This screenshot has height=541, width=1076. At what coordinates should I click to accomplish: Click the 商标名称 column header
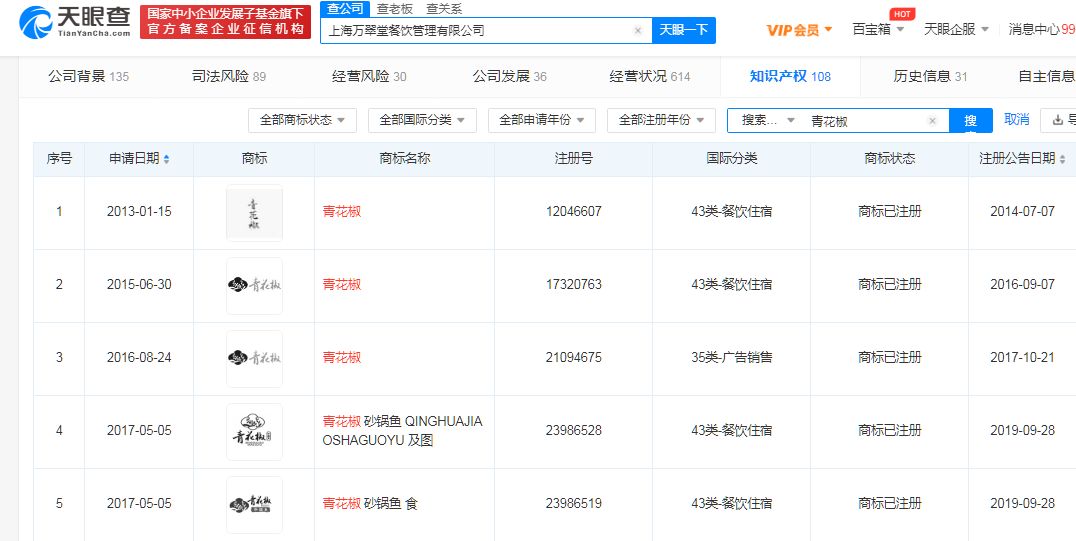tap(404, 159)
